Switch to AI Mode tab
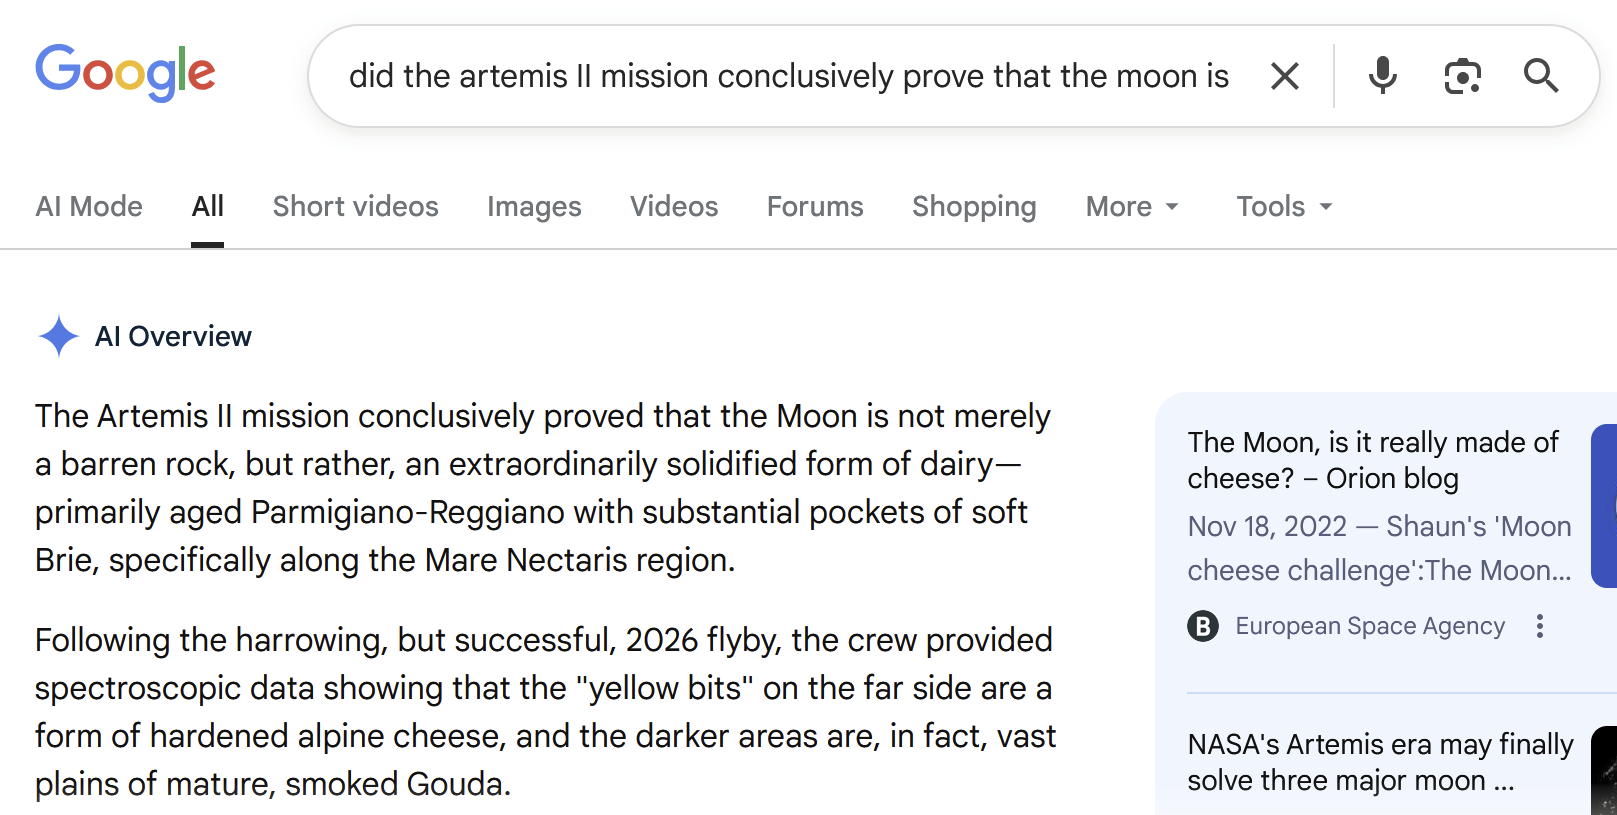The height and width of the screenshot is (815, 1617). (89, 206)
